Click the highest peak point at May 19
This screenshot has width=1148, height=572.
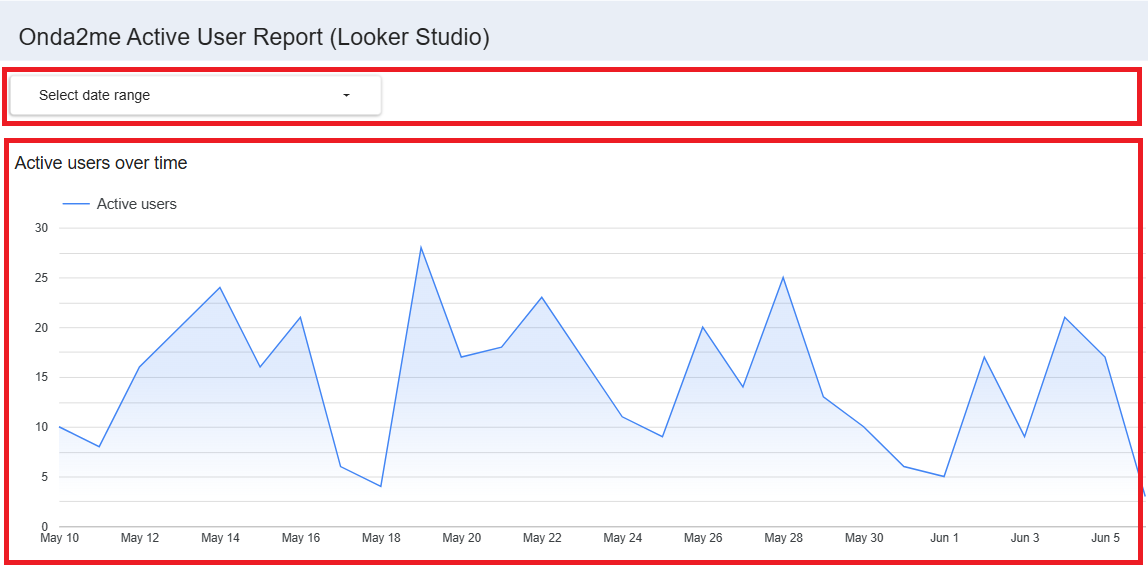[x=421, y=248]
